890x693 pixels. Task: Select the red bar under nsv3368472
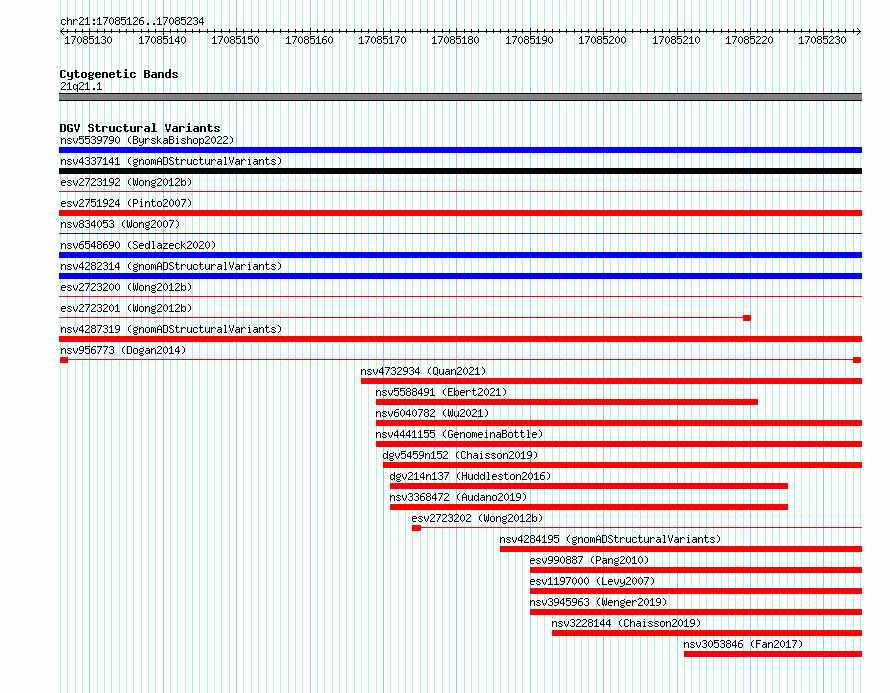(x=589, y=507)
